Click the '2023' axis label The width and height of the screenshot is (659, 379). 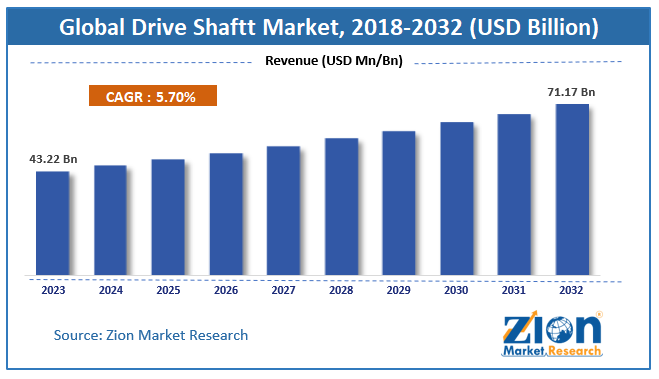tap(53, 290)
